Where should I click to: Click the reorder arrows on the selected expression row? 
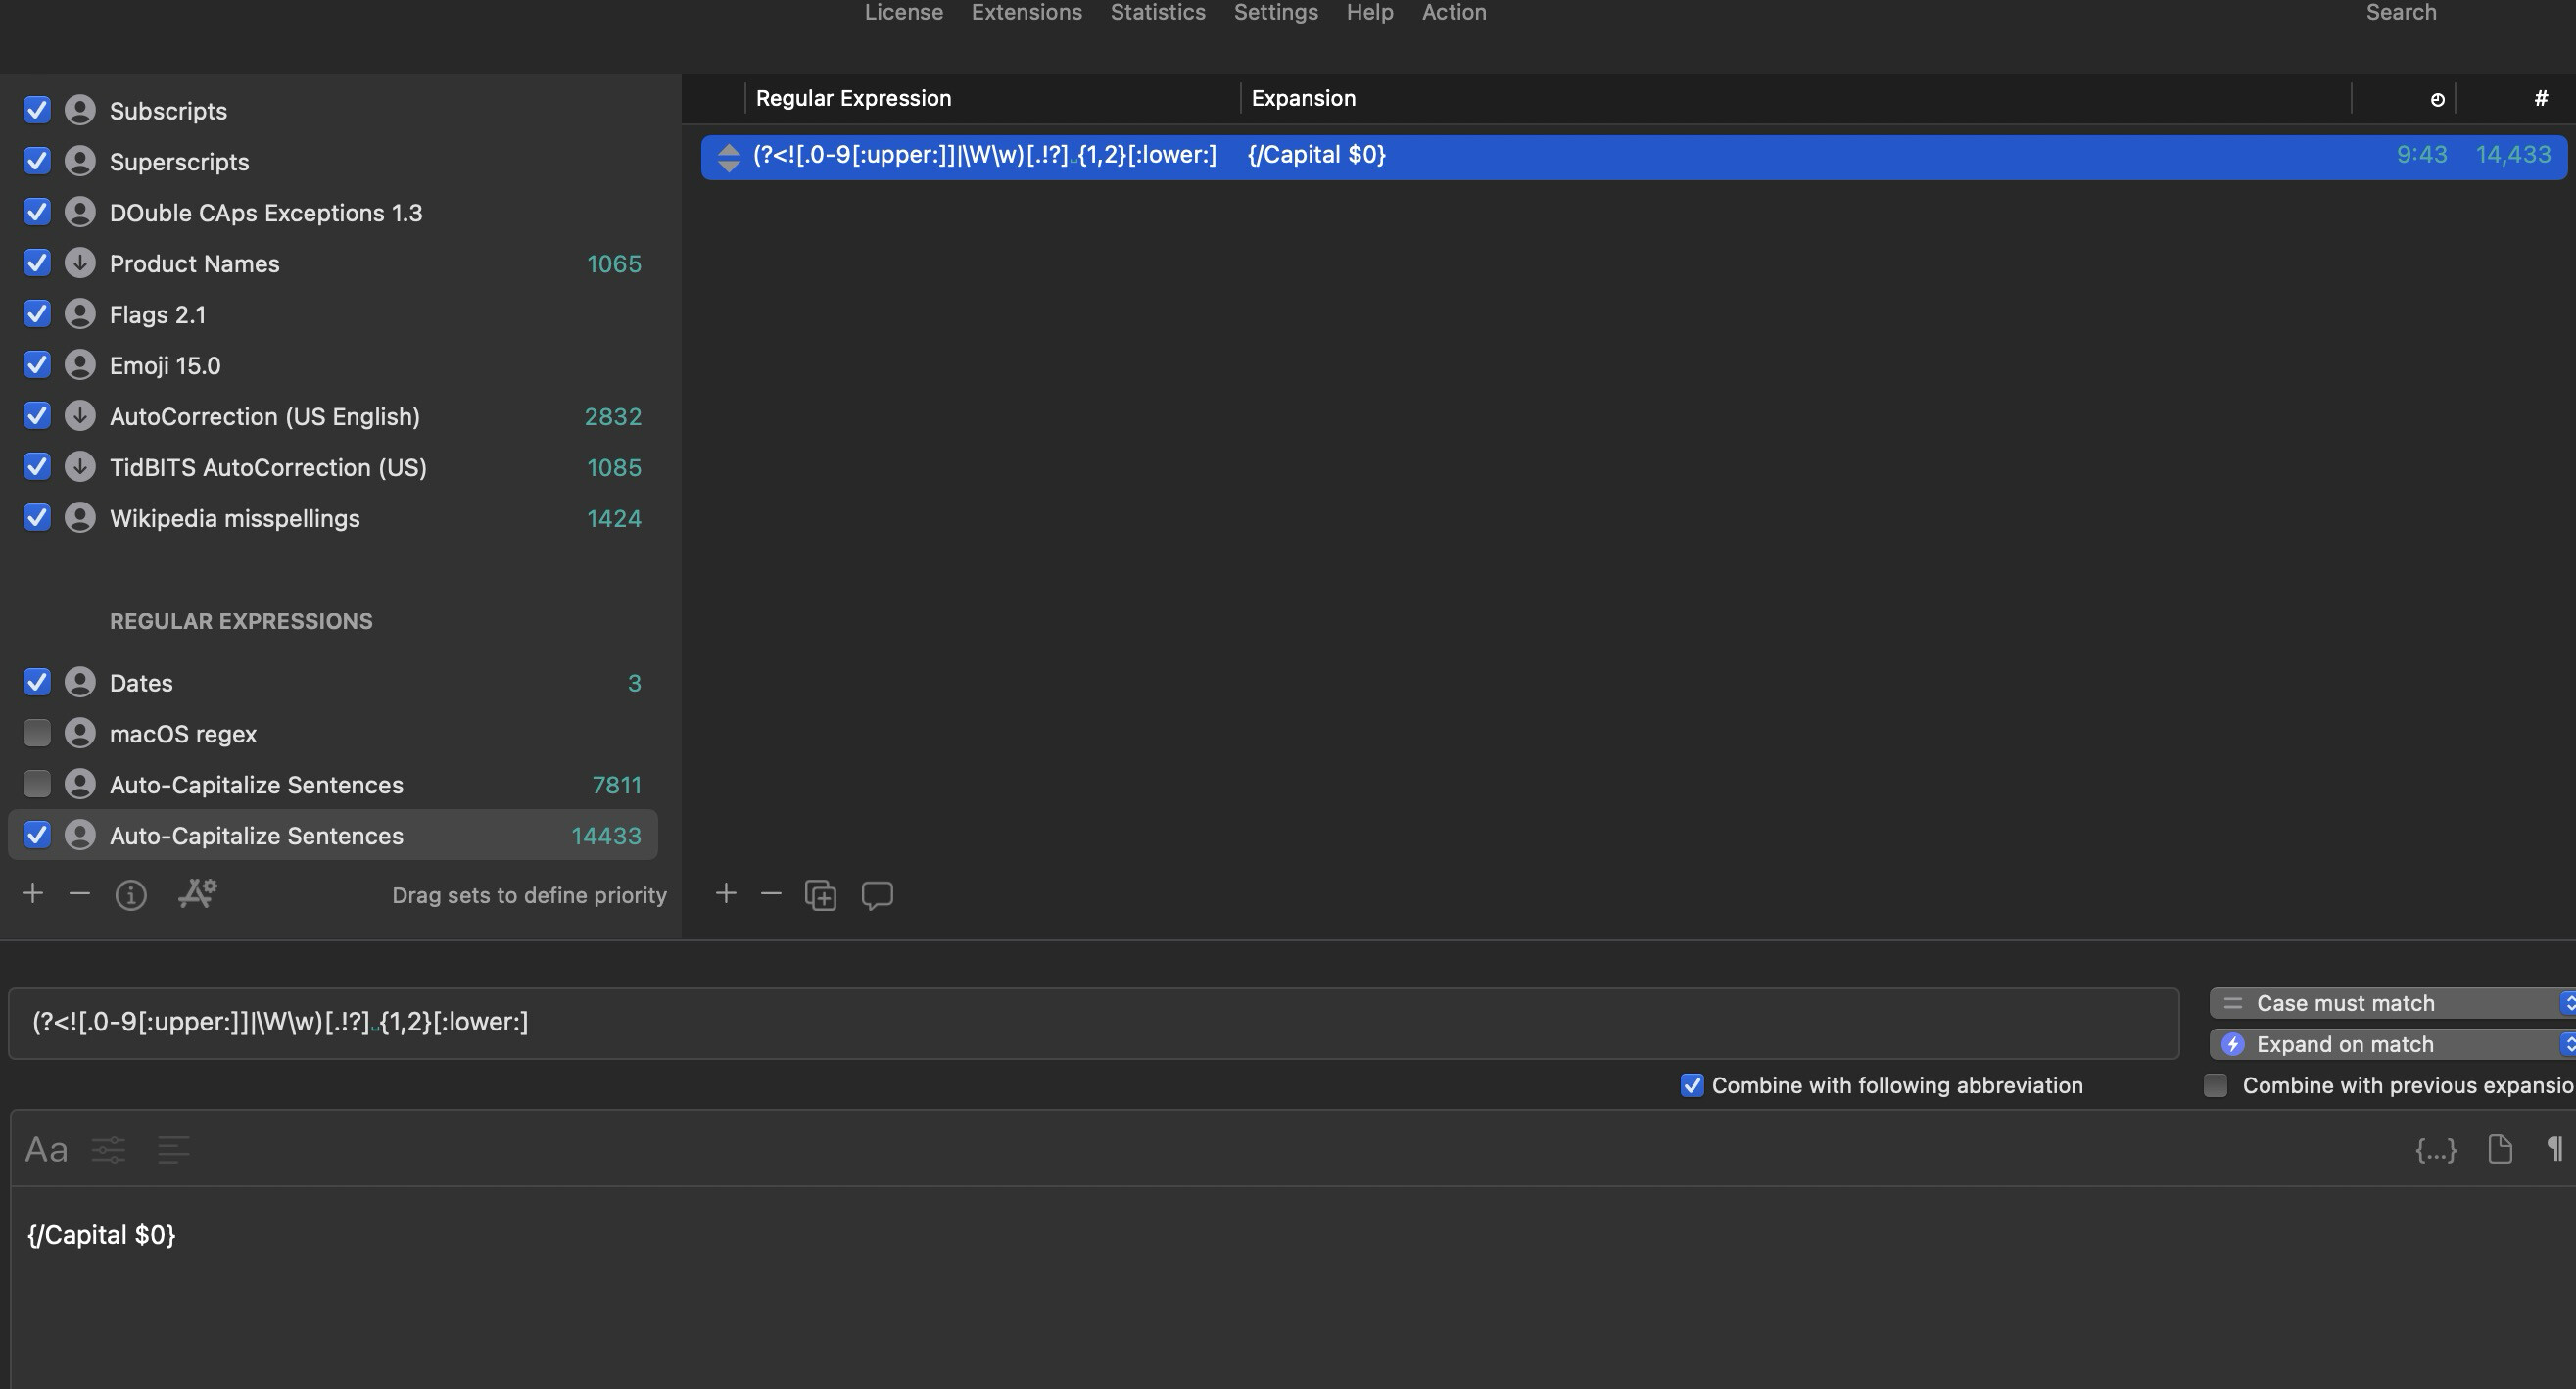pos(728,157)
